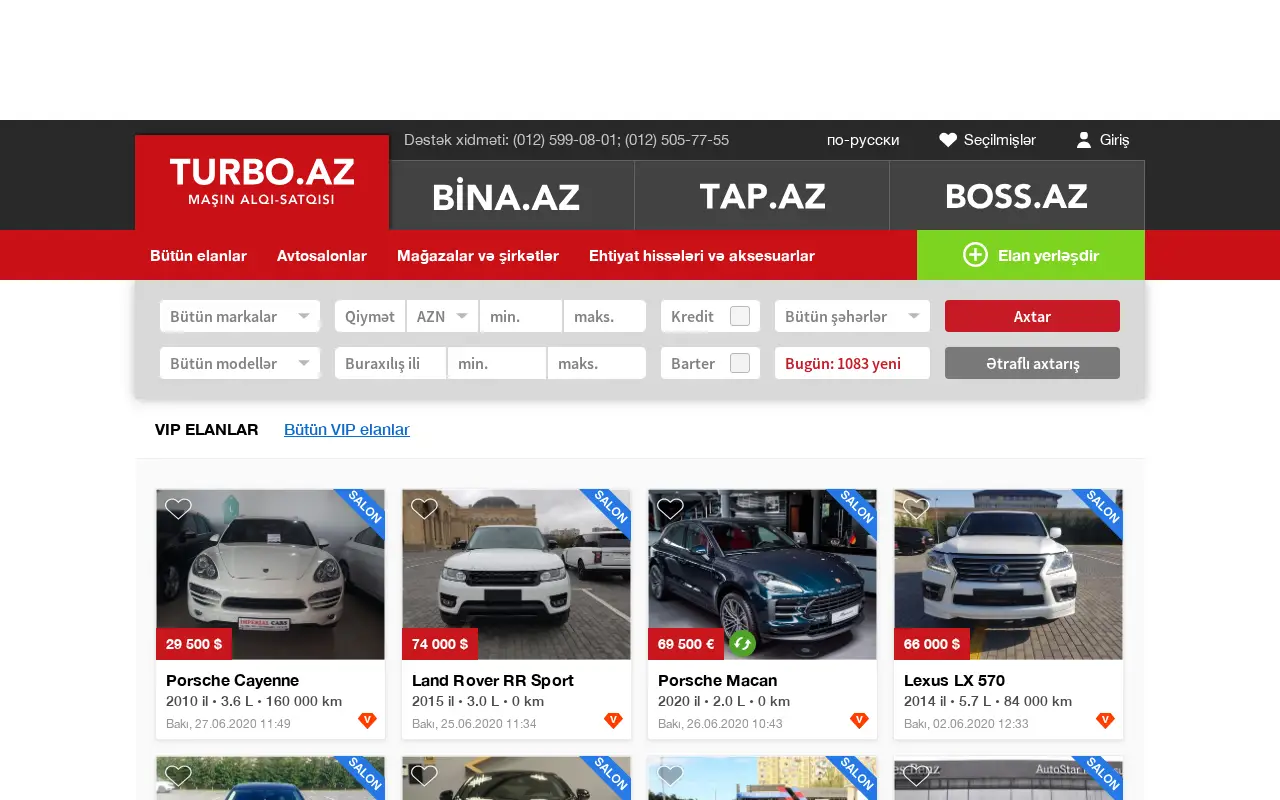The height and width of the screenshot is (800, 1280).
Task: Click the heart icon beside Seçilmişlər
Action: pyautogui.click(x=948, y=140)
